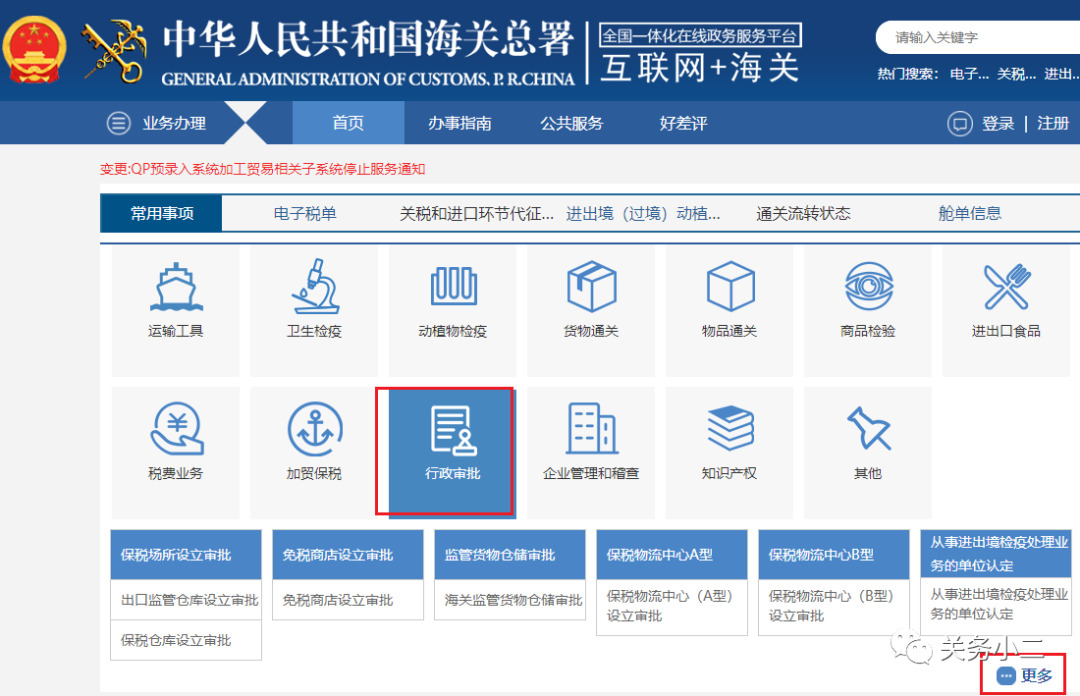
Task: Open the 进出口食品 fork and knife icon
Action: (1006, 288)
